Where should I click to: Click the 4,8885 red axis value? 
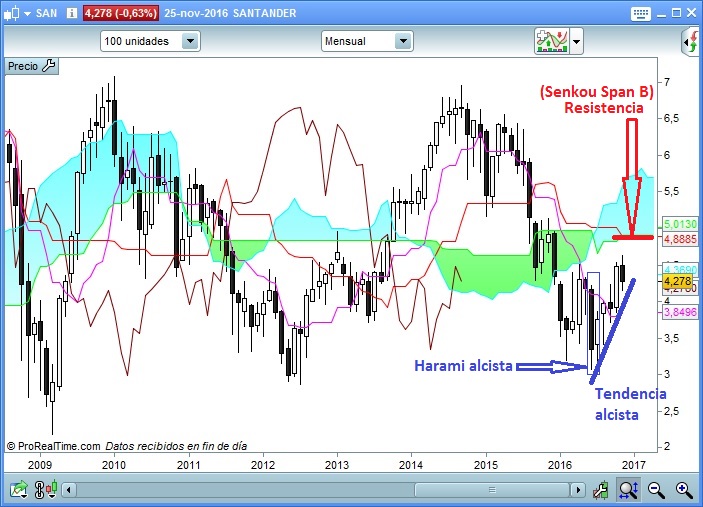(680, 239)
